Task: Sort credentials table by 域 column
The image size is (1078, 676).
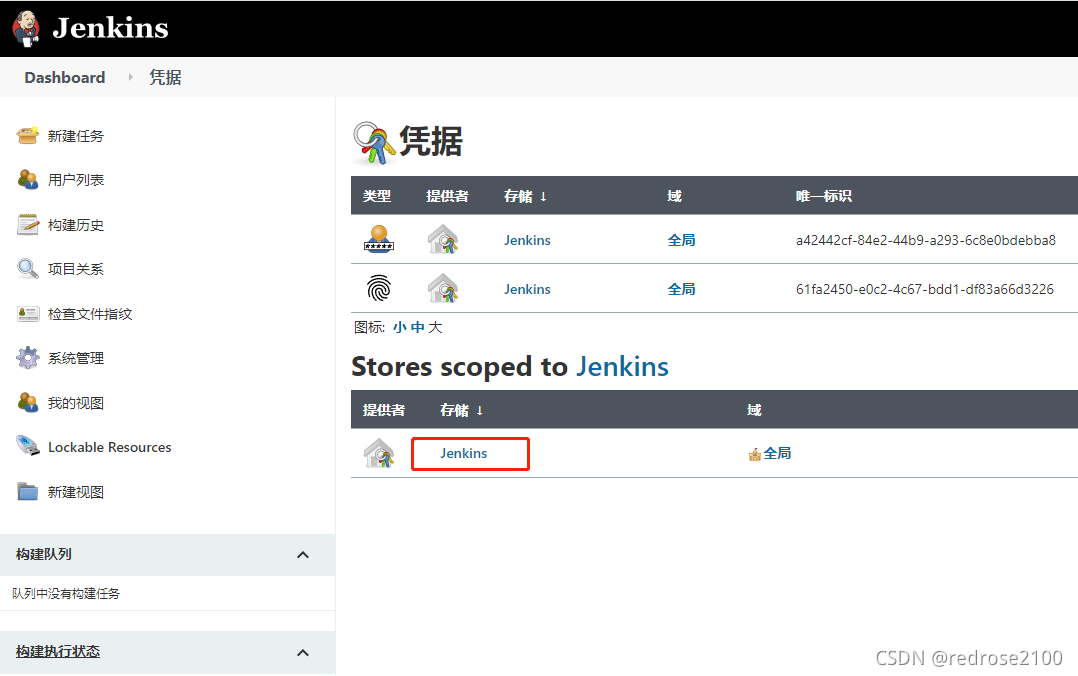Action: click(674, 196)
